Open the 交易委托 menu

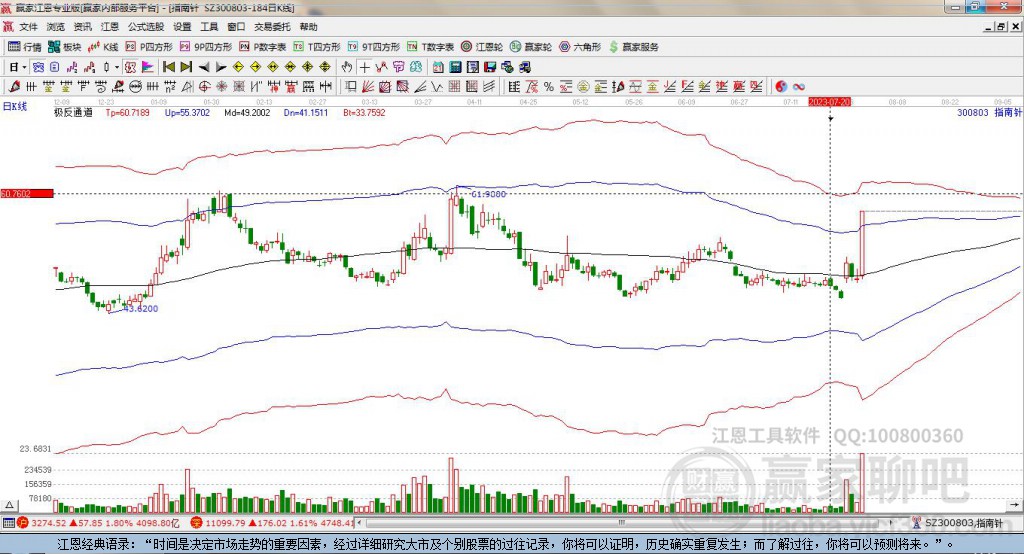click(272, 27)
